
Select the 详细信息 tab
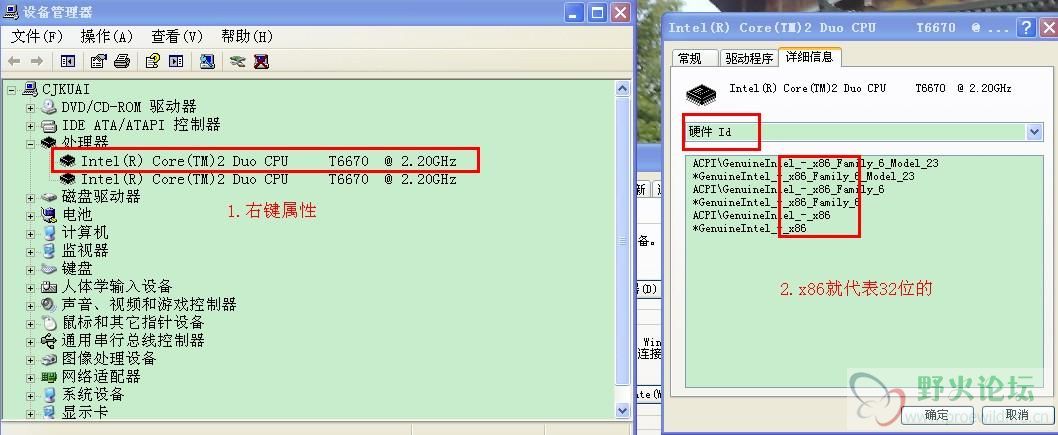(x=809, y=57)
